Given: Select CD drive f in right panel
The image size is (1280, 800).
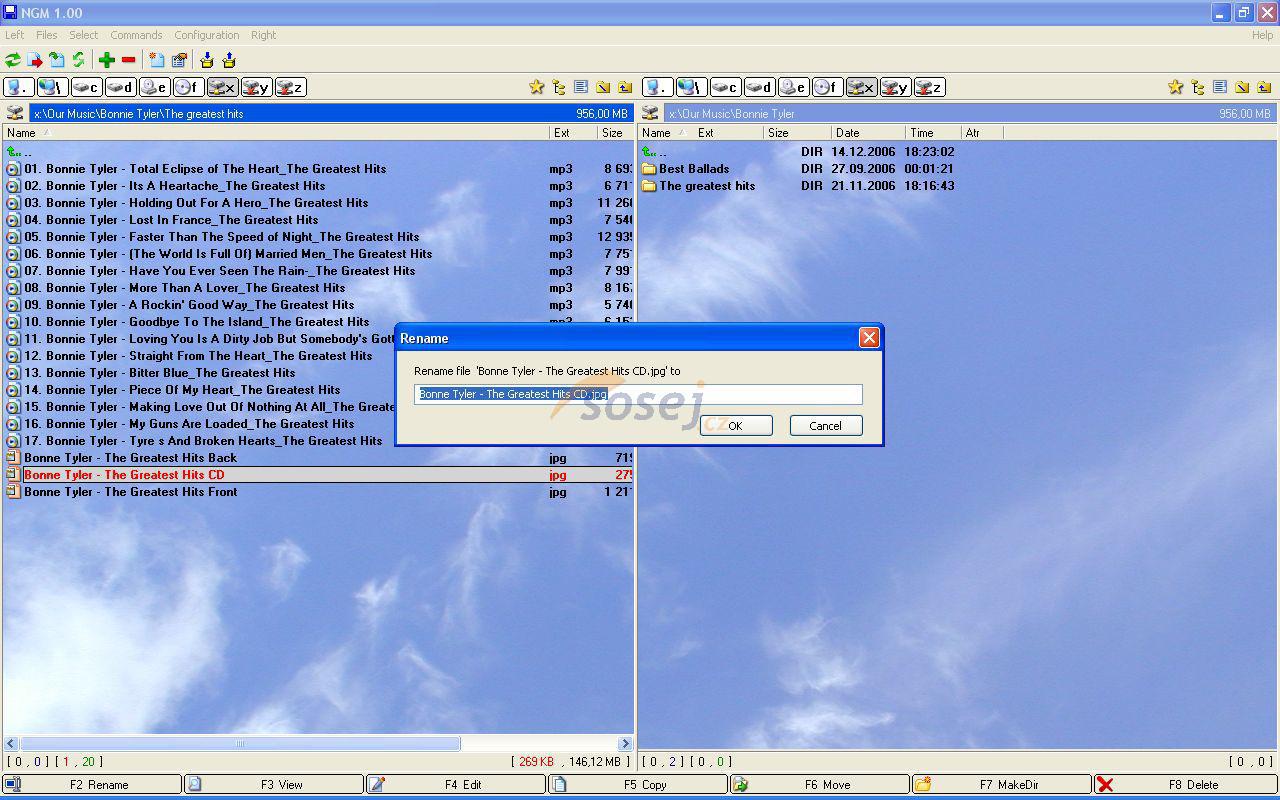Looking at the screenshot, I should tap(827, 87).
